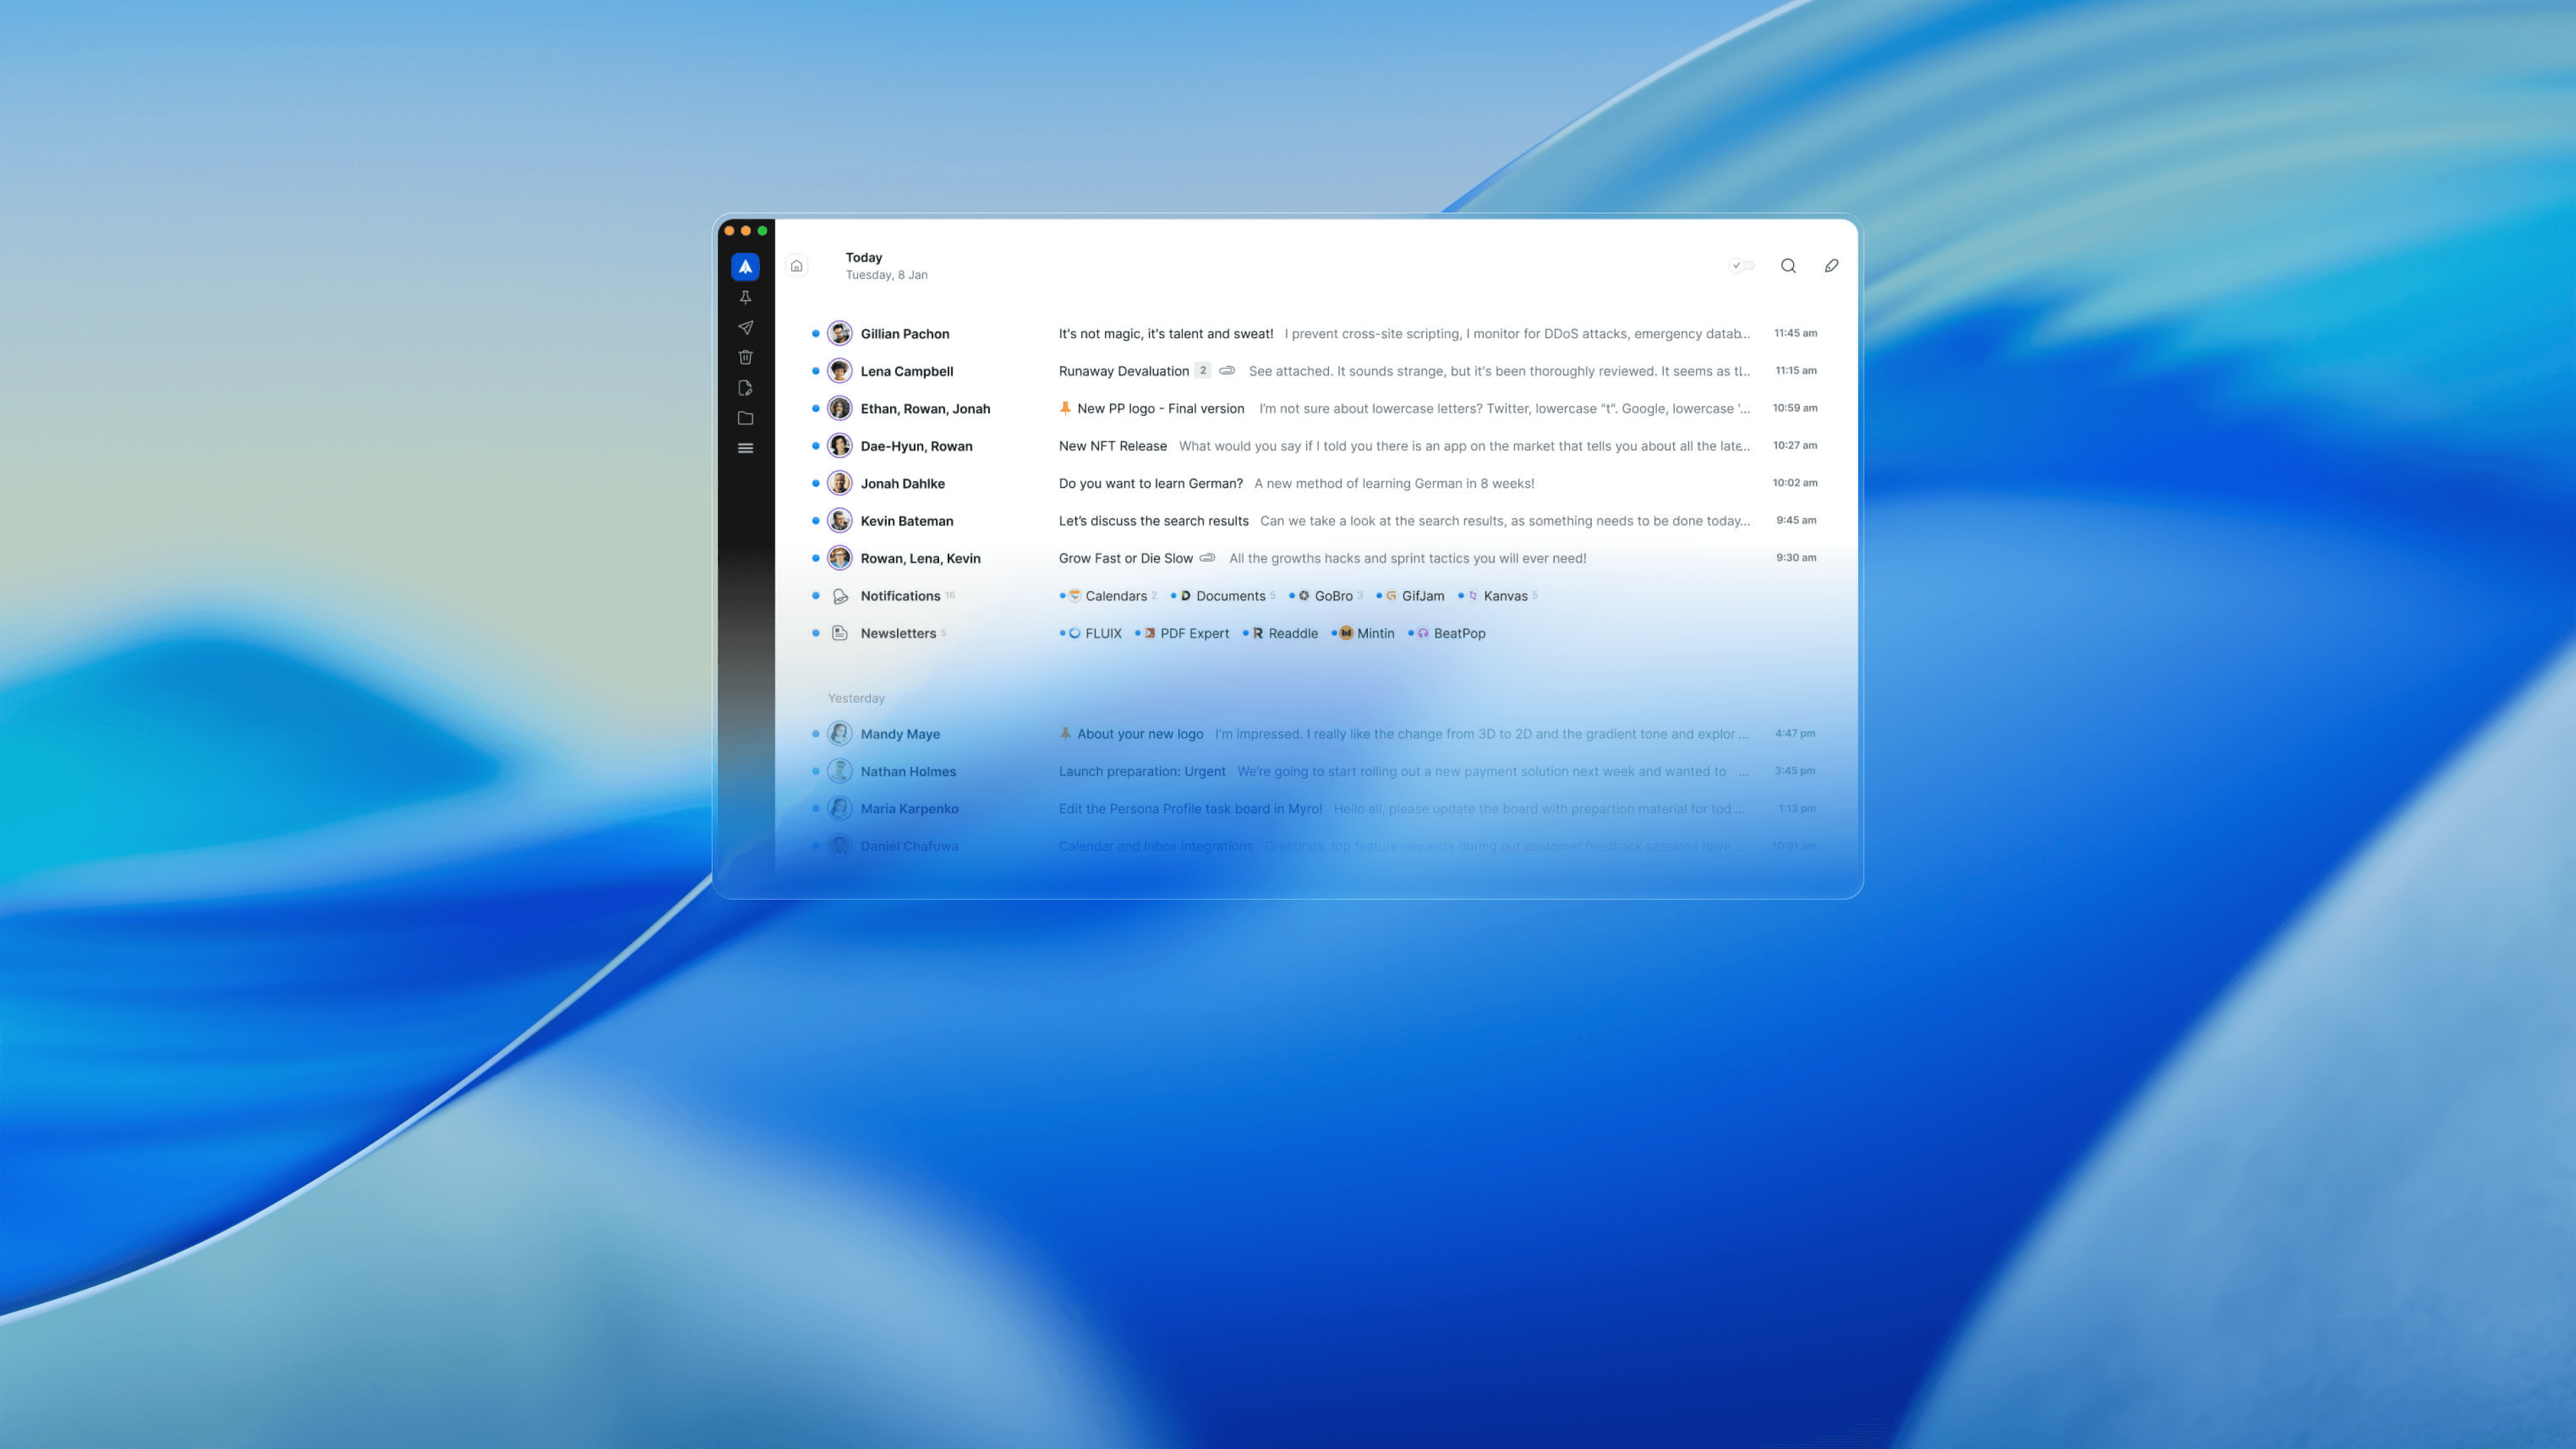The height and width of the screenshot is (1449, 2576).
Task: Open "Let's discuss the search results" email
Action: click(x=1154, y=521)
